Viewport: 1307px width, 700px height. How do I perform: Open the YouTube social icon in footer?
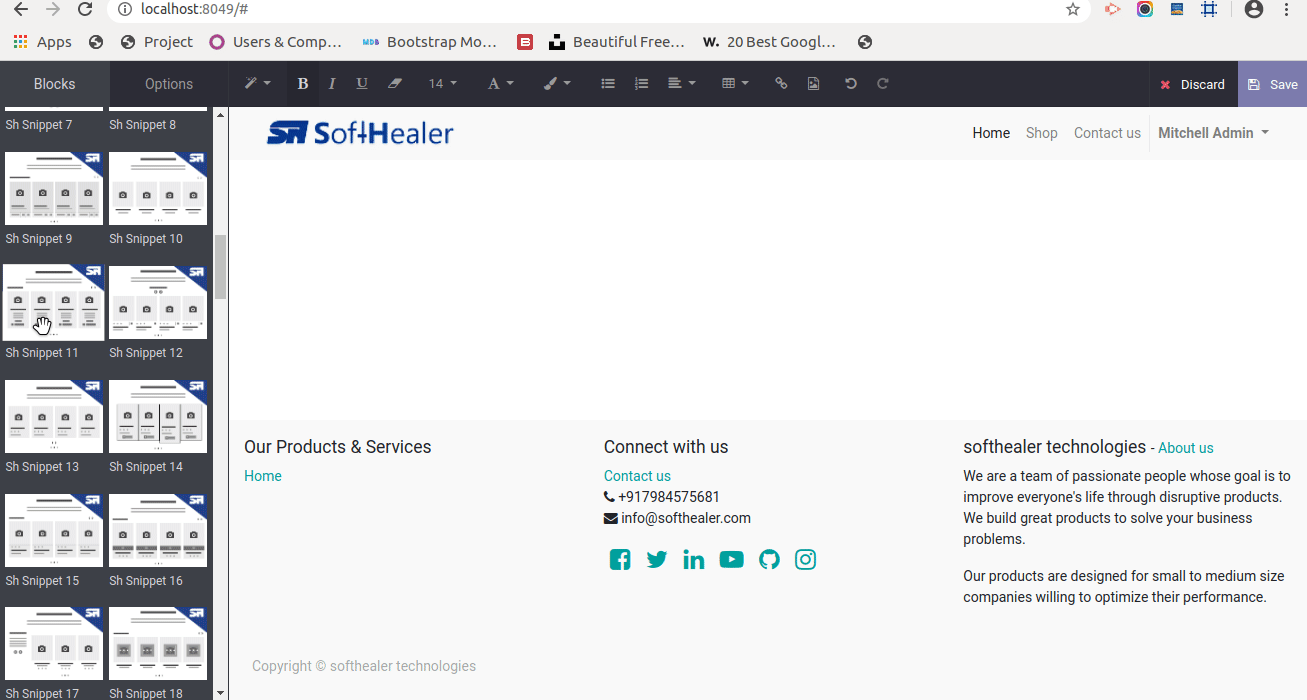732,560
